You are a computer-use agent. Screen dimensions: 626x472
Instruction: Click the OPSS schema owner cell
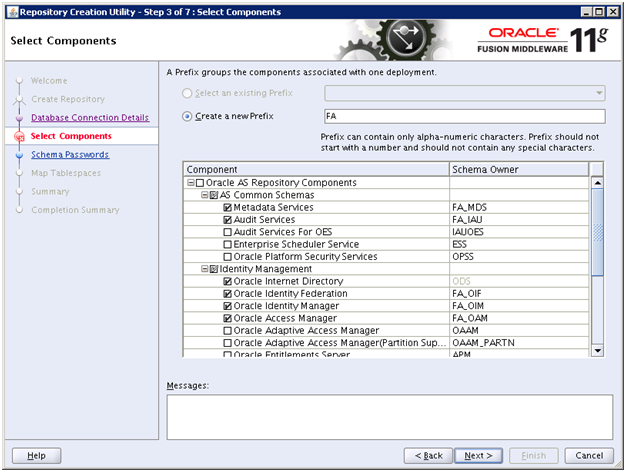pyautogui.click(x=519, y=257)
